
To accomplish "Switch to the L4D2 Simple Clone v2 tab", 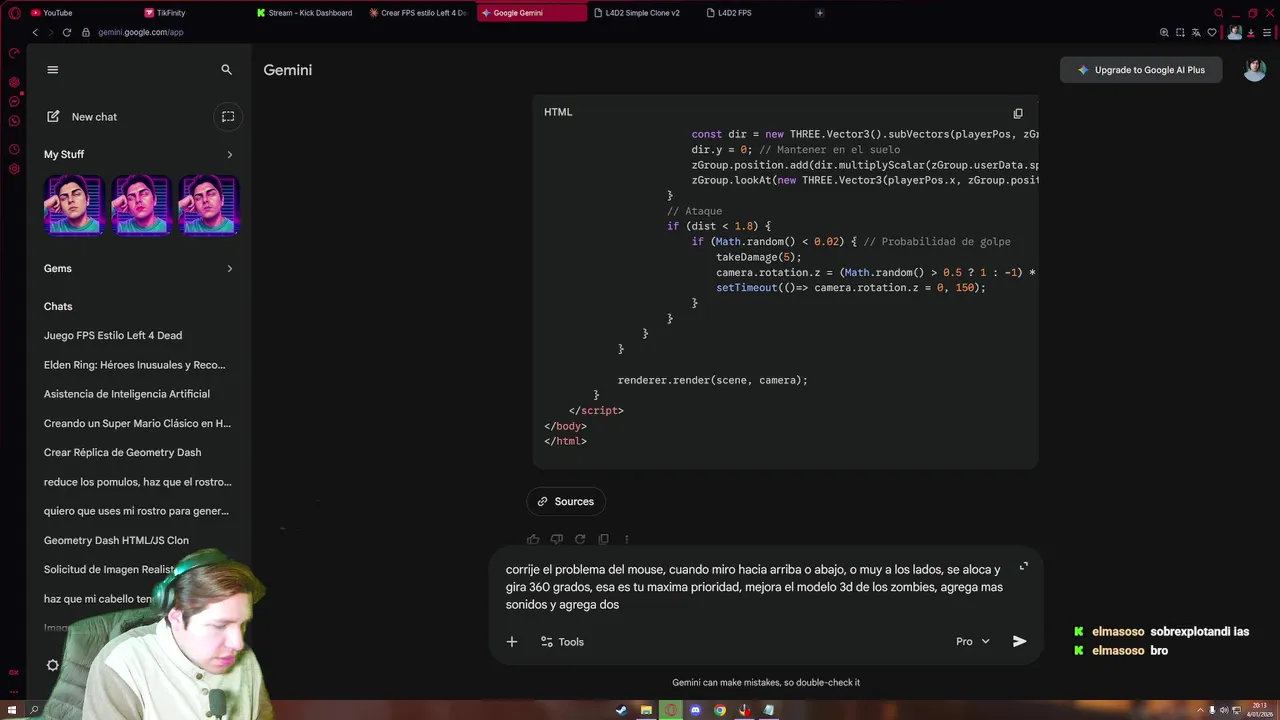I will point(642,13).
